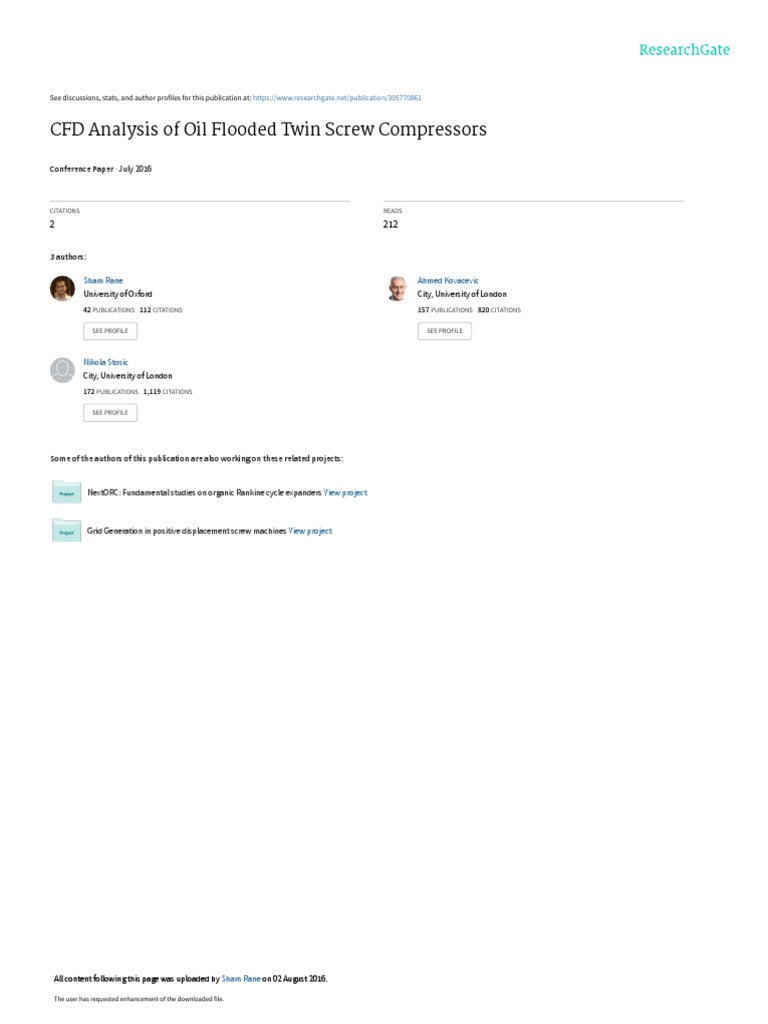The width and height of the screenshot is (768, 1024).
Task: Click See Profile under Ahmed Kovacevic
Action: (x=445, y=330)
